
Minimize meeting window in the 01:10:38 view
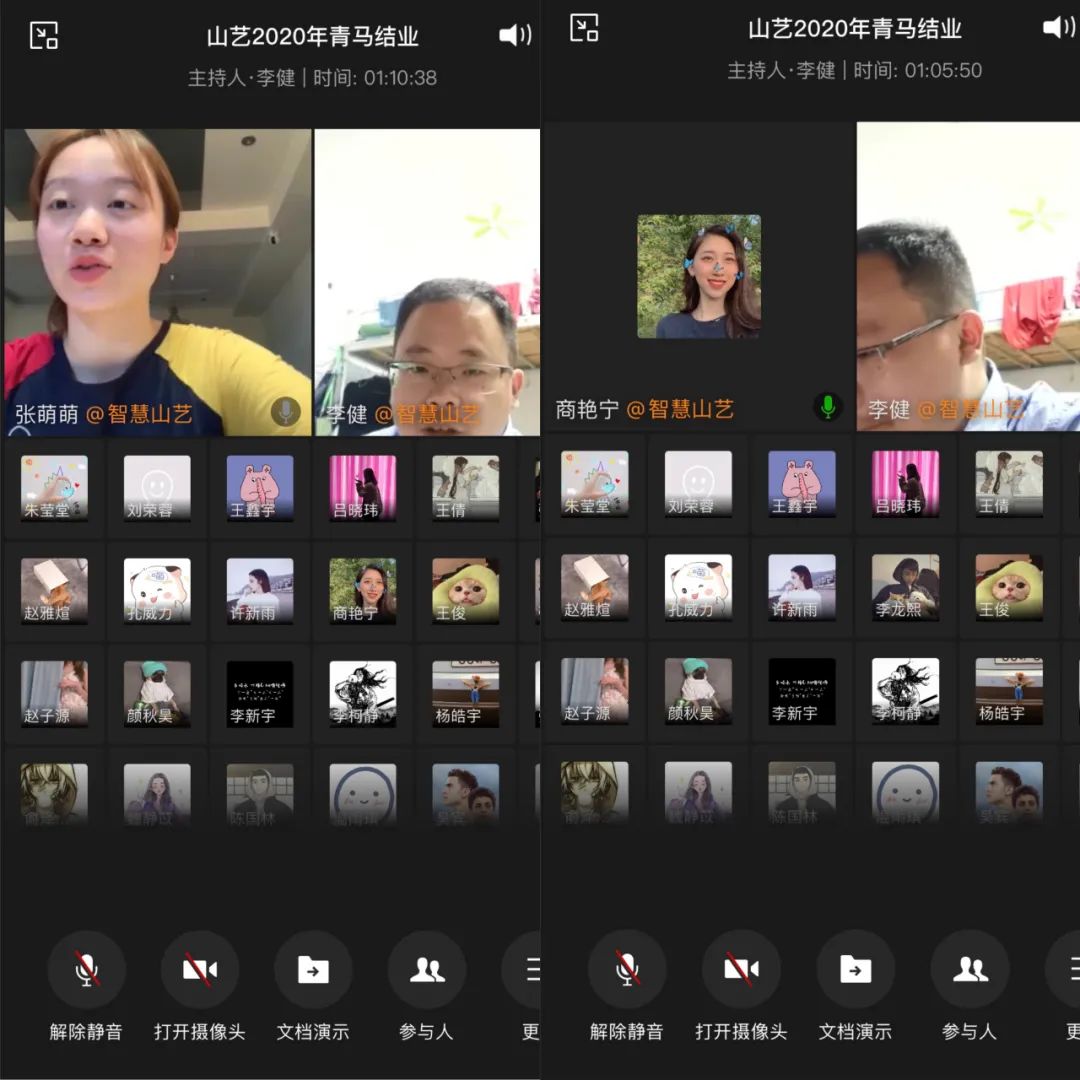pos(44,36)
